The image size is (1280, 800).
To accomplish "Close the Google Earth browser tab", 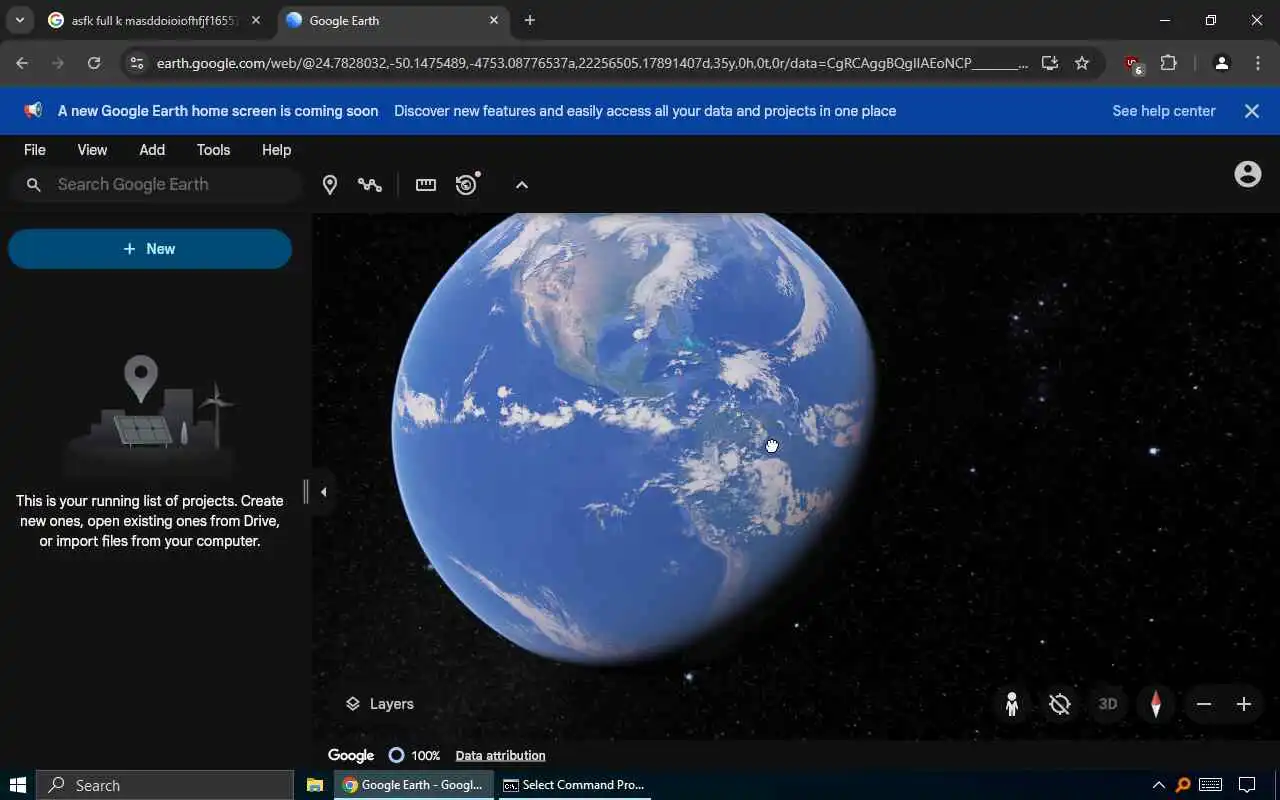I will 494,20.
